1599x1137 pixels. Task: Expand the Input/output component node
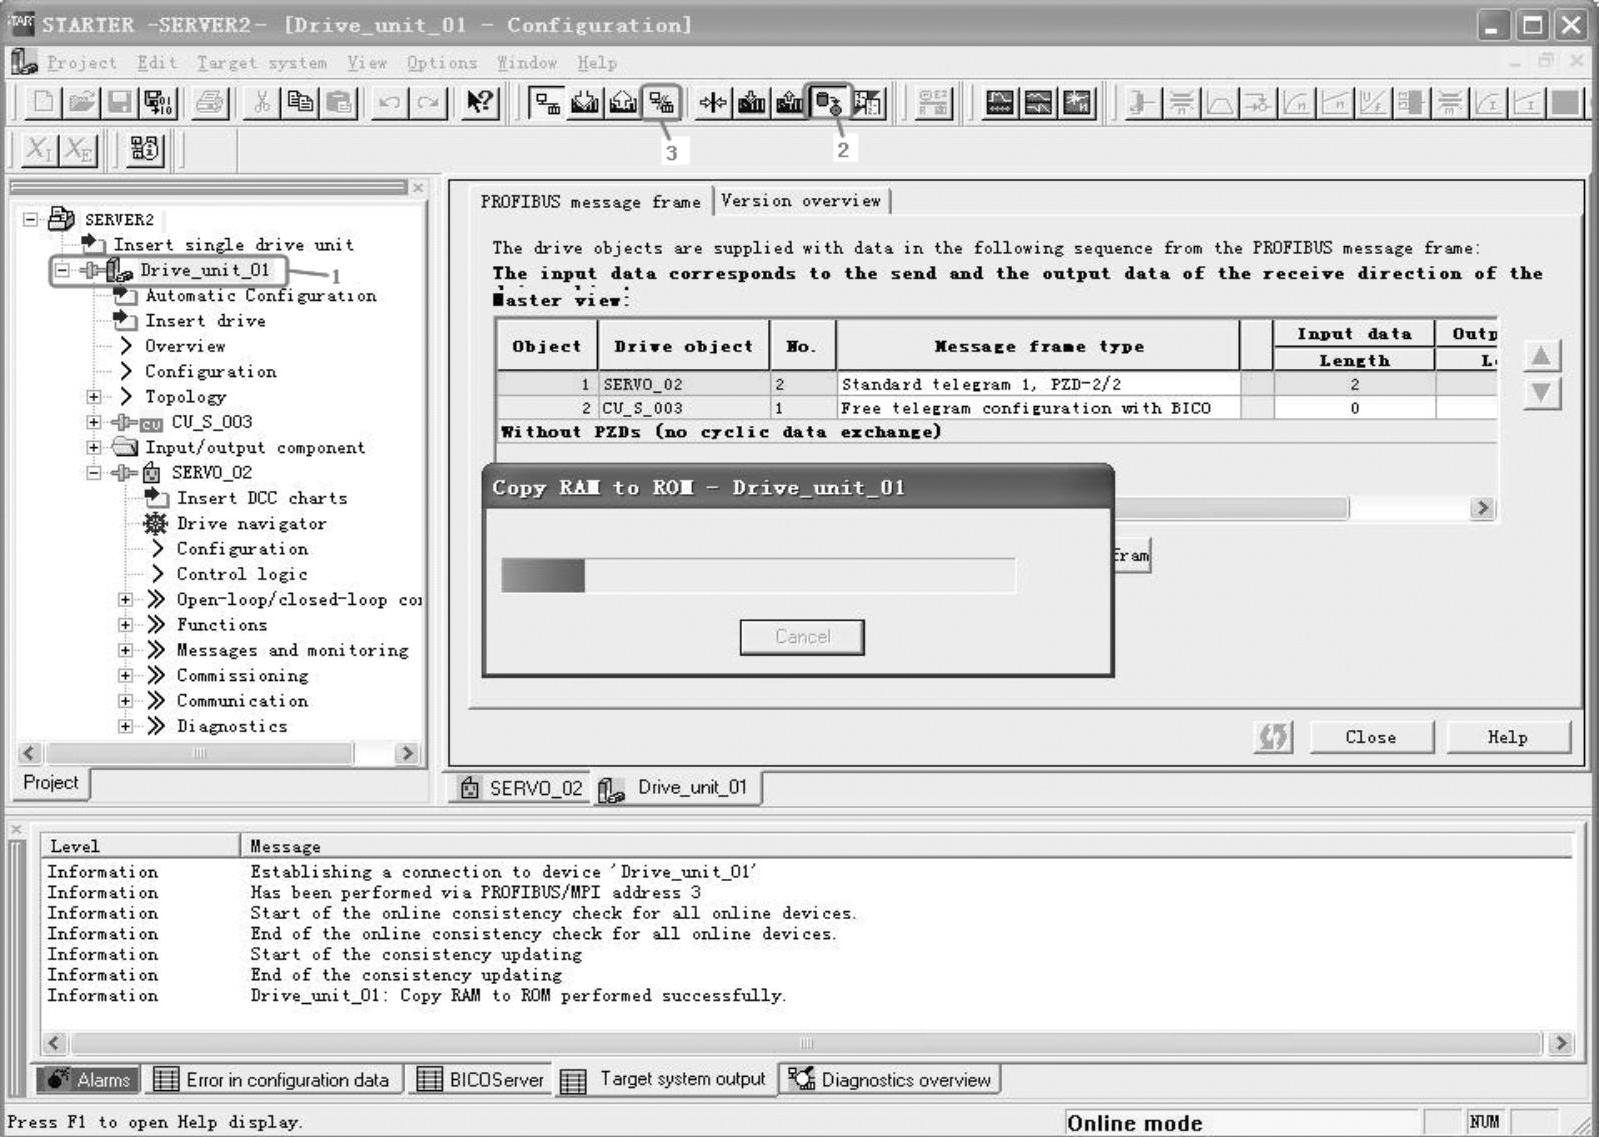(x=94, y=447)
